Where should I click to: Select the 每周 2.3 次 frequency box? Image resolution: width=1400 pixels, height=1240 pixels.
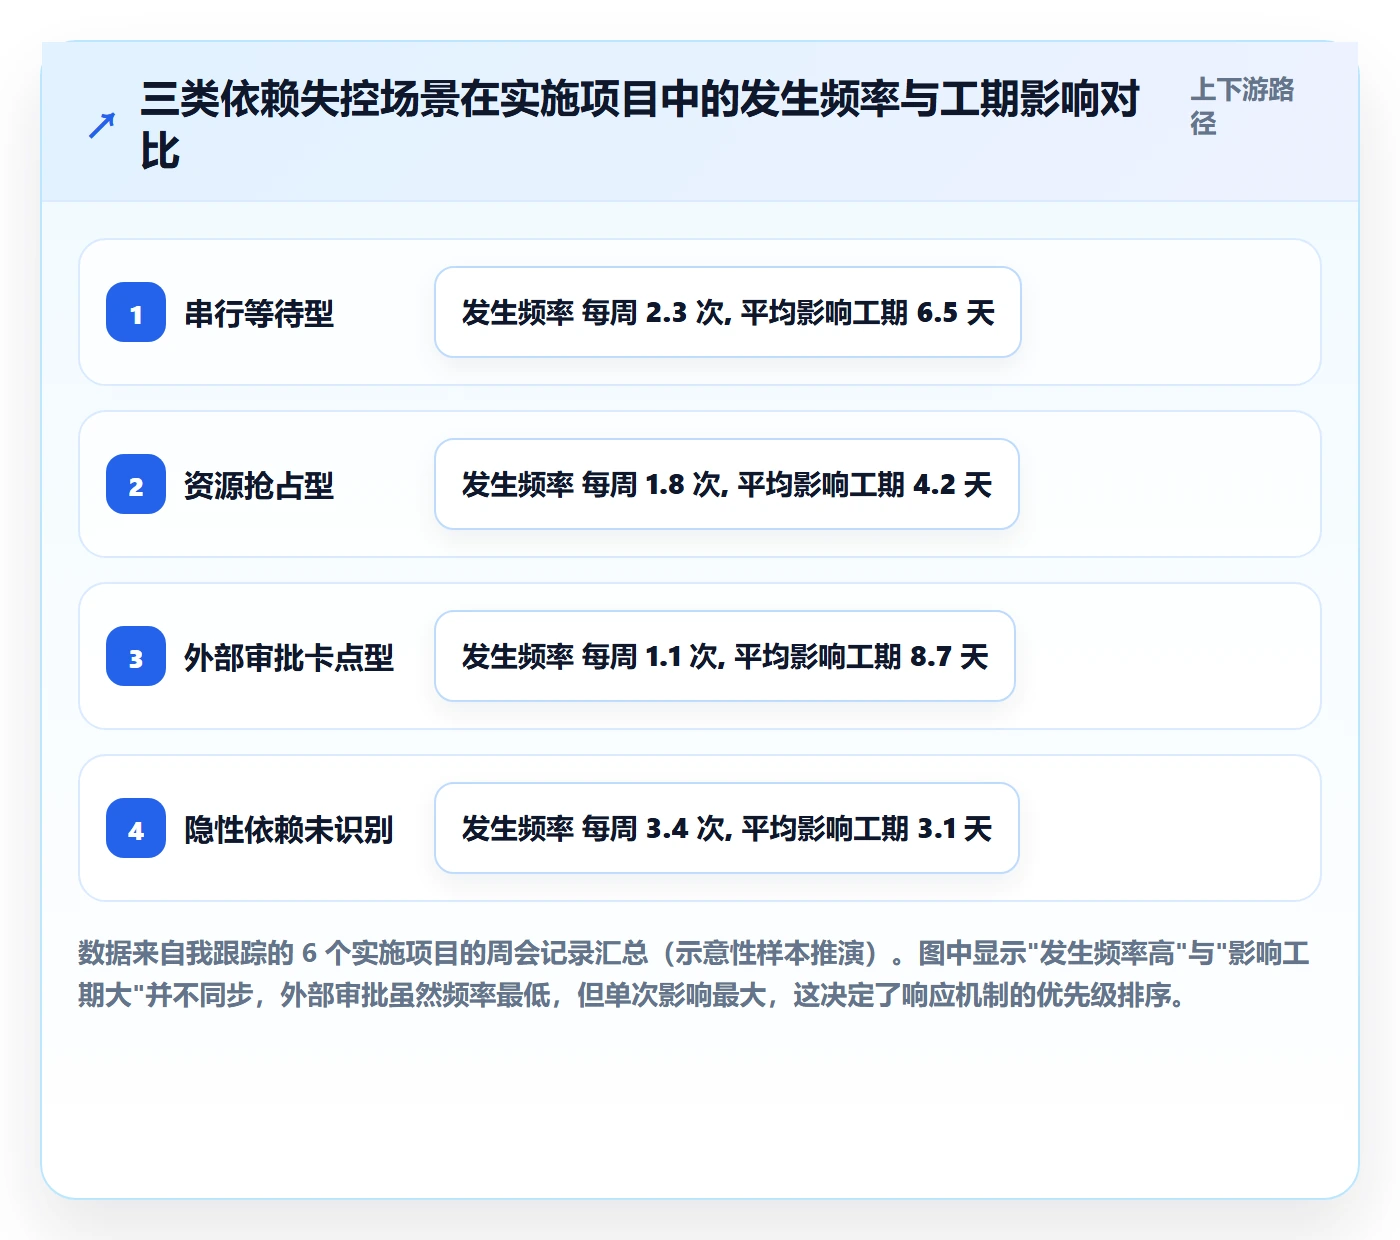[728, 312]
